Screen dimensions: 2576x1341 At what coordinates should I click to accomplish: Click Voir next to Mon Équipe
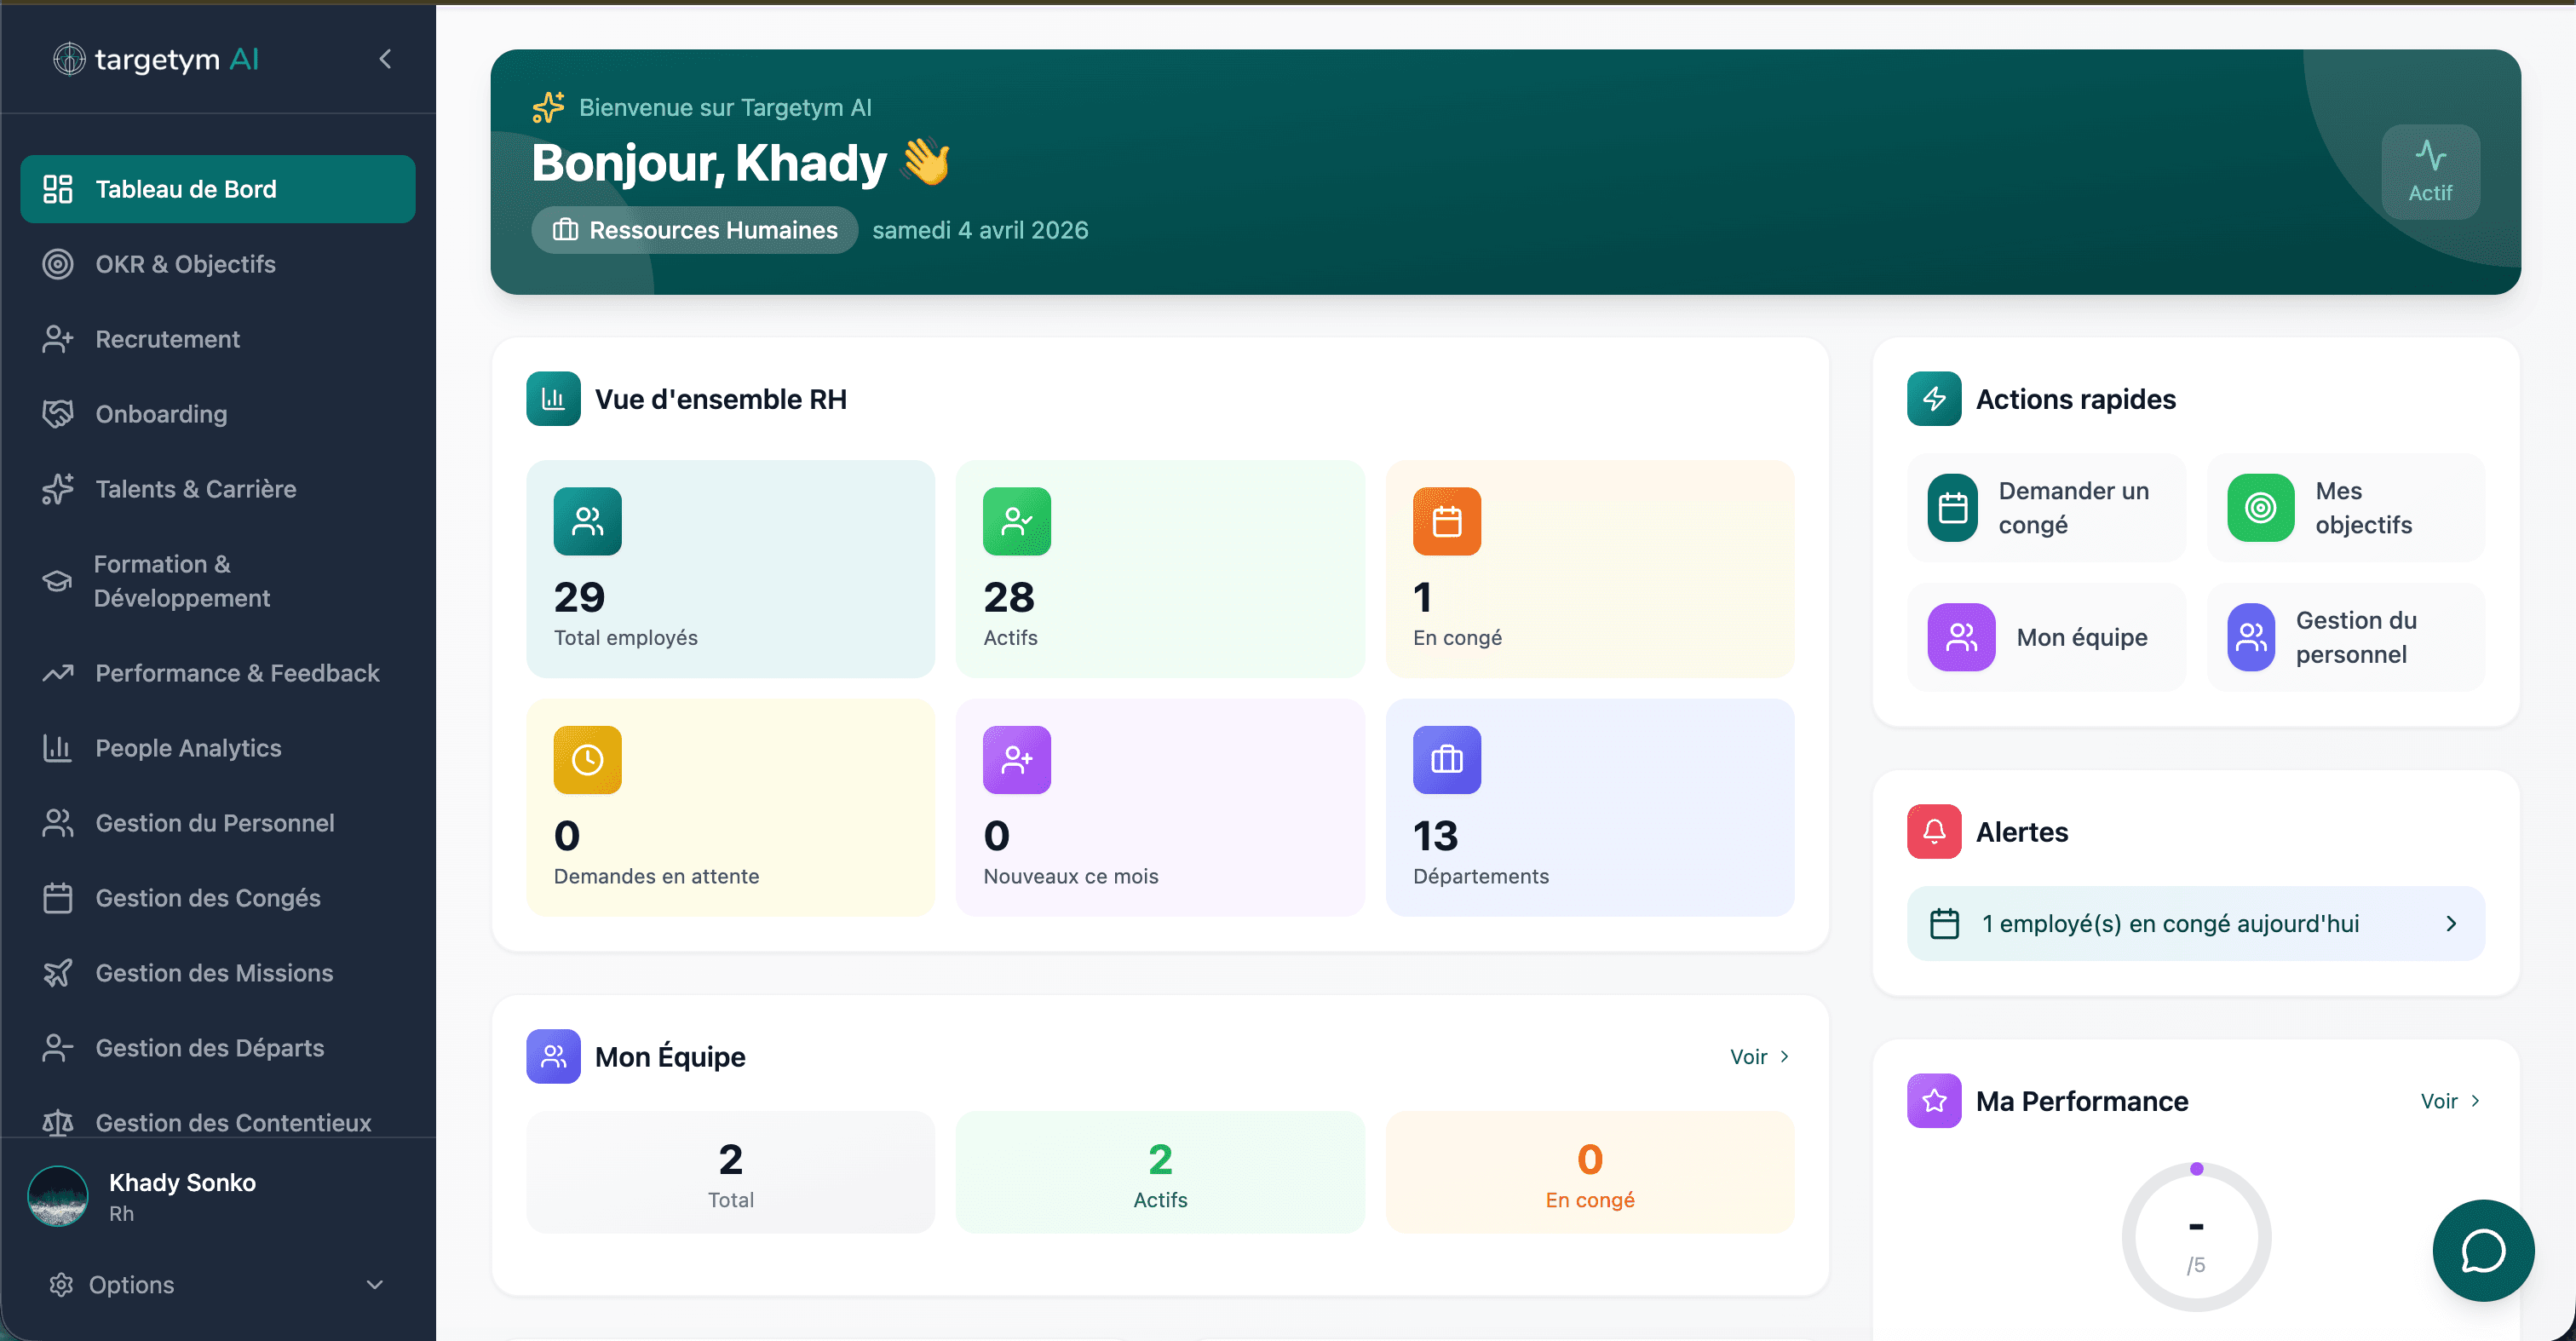pyautogui.click(x=1757, y=1056)
